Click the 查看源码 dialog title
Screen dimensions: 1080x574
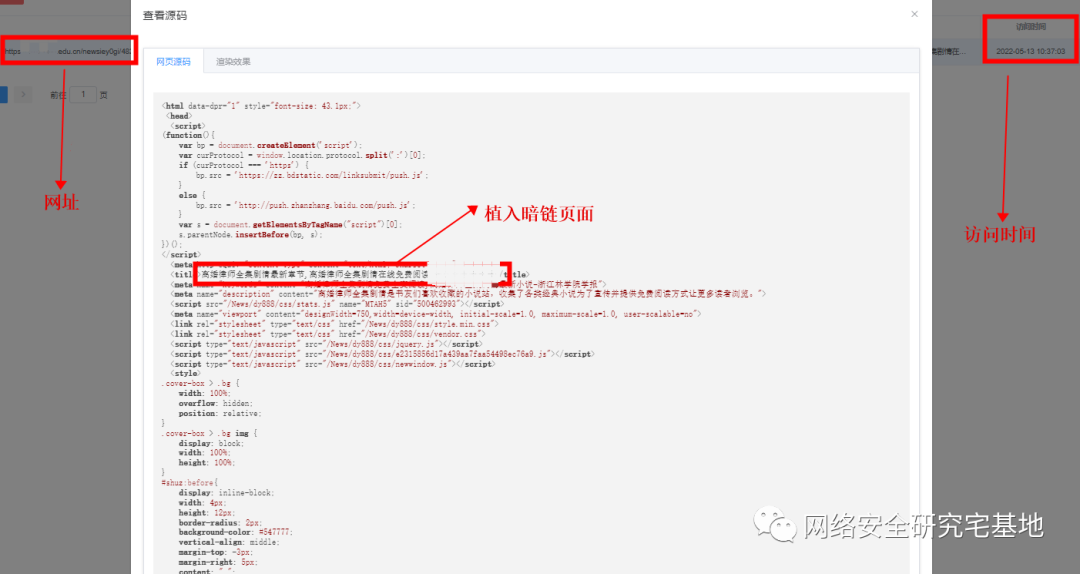164,15
